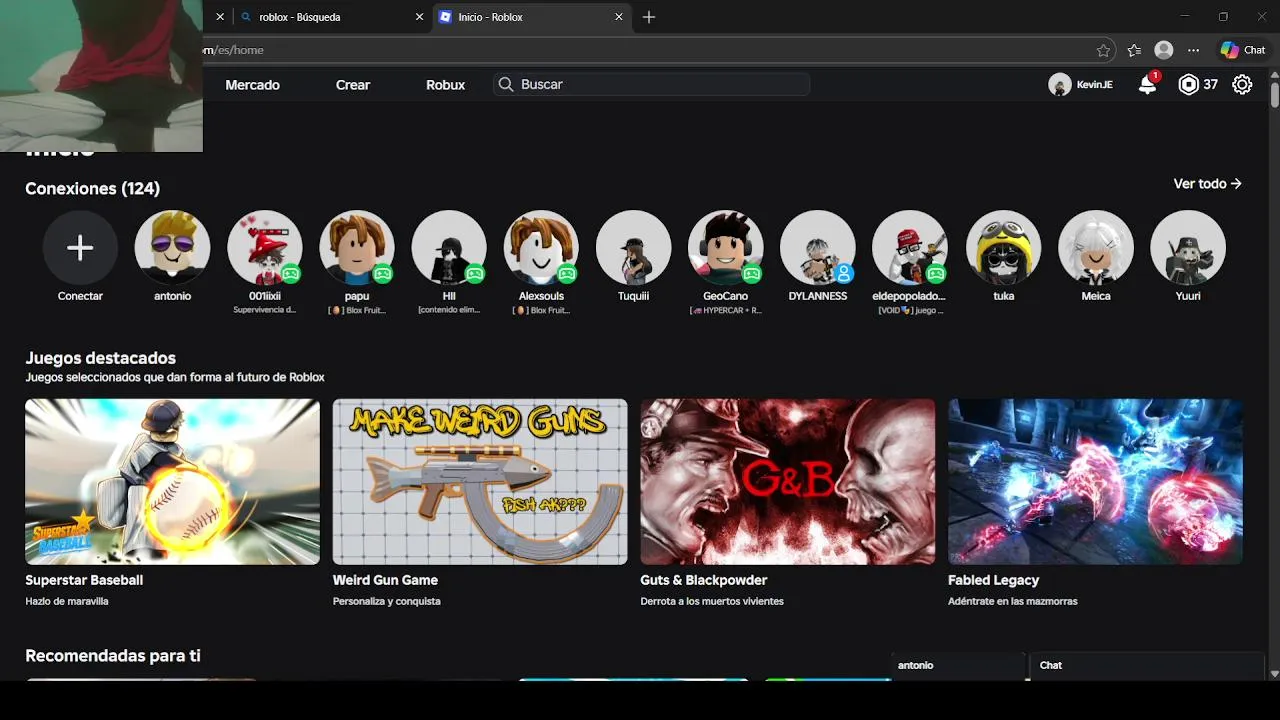
Task: Open Meica's avatar in connections
Action: [x=1096, y=248]
